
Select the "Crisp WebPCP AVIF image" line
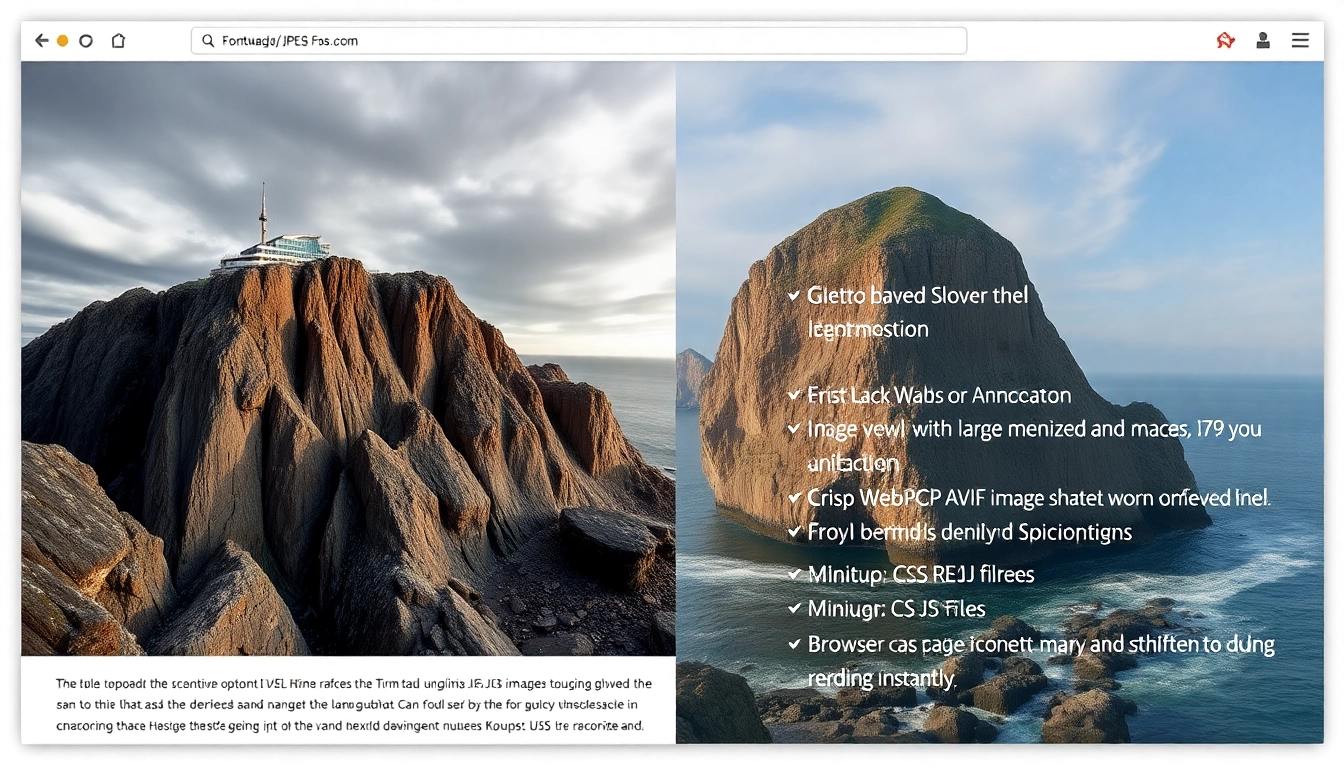(1038, 498)
